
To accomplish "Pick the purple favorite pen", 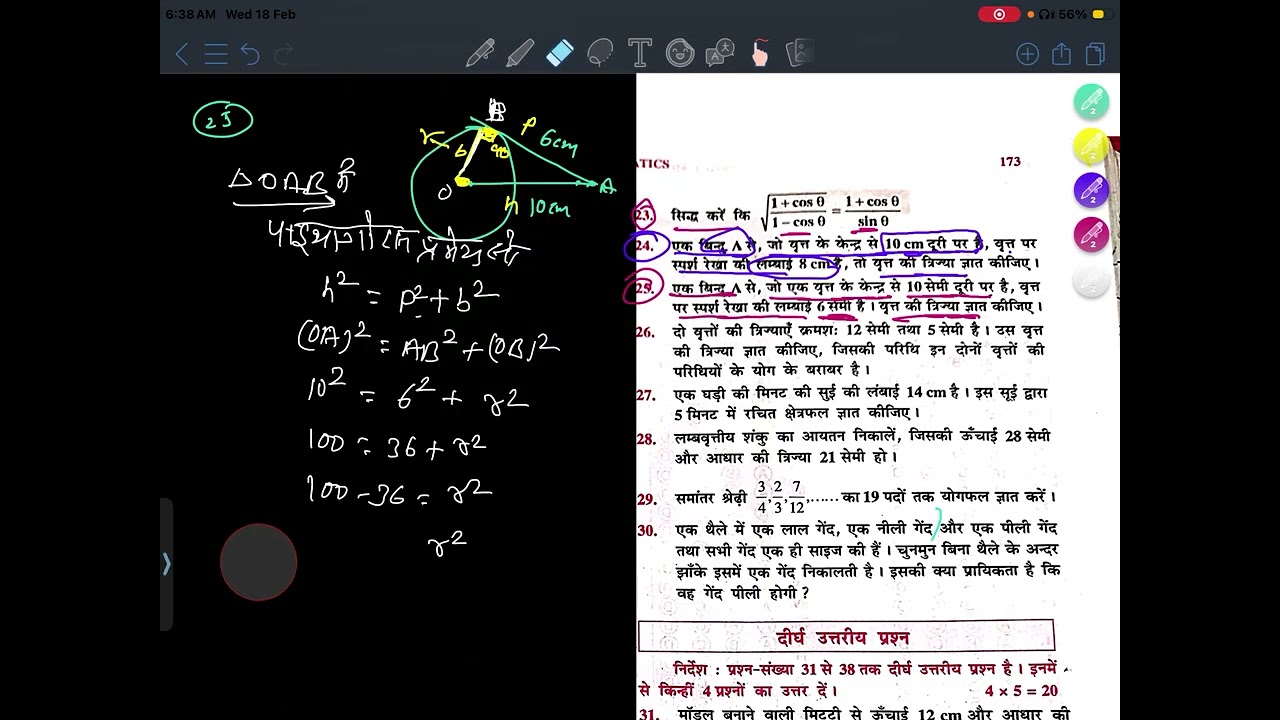I will point(1091,191).
